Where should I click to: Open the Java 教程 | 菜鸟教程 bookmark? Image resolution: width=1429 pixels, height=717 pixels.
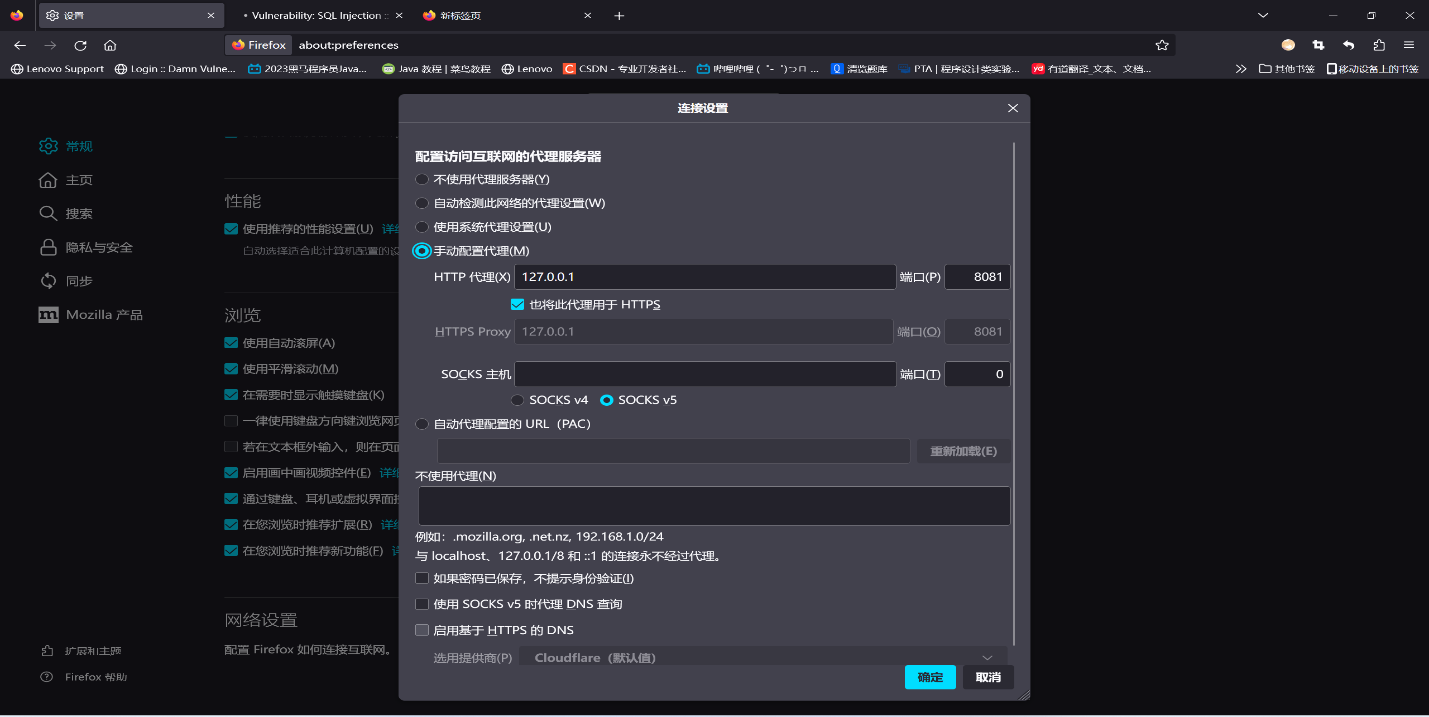pos(437,69)
